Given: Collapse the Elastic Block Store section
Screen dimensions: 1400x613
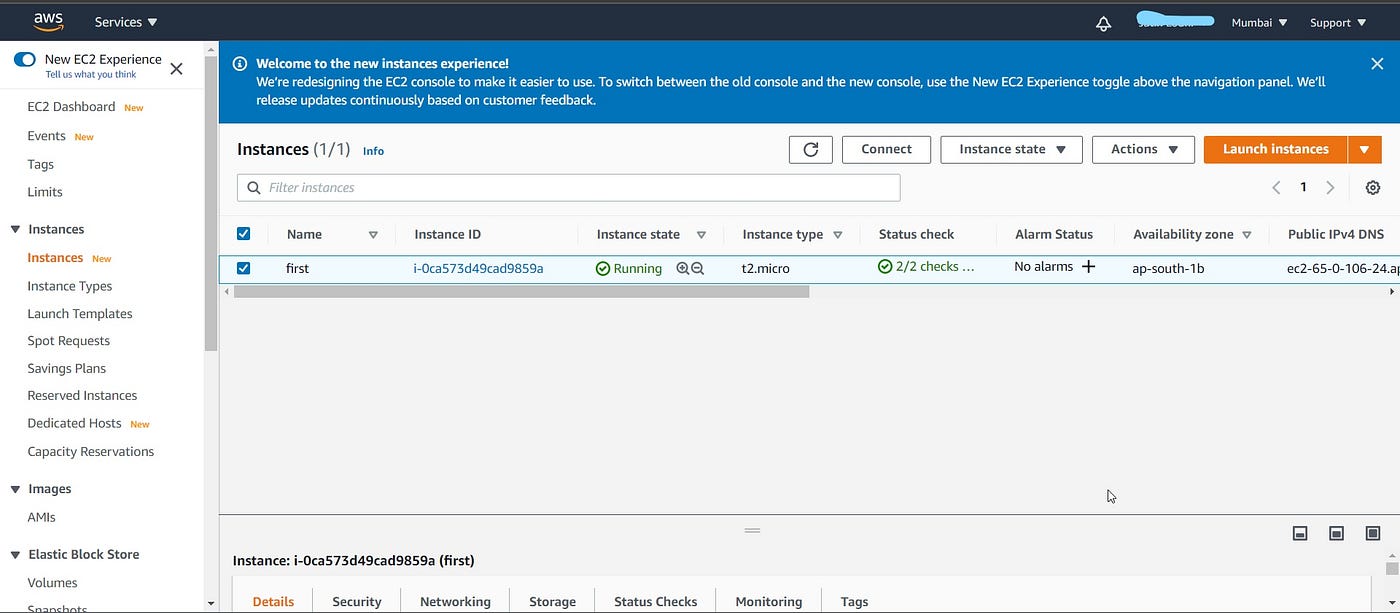Looking at the screenshot, I should coord(15,554).
